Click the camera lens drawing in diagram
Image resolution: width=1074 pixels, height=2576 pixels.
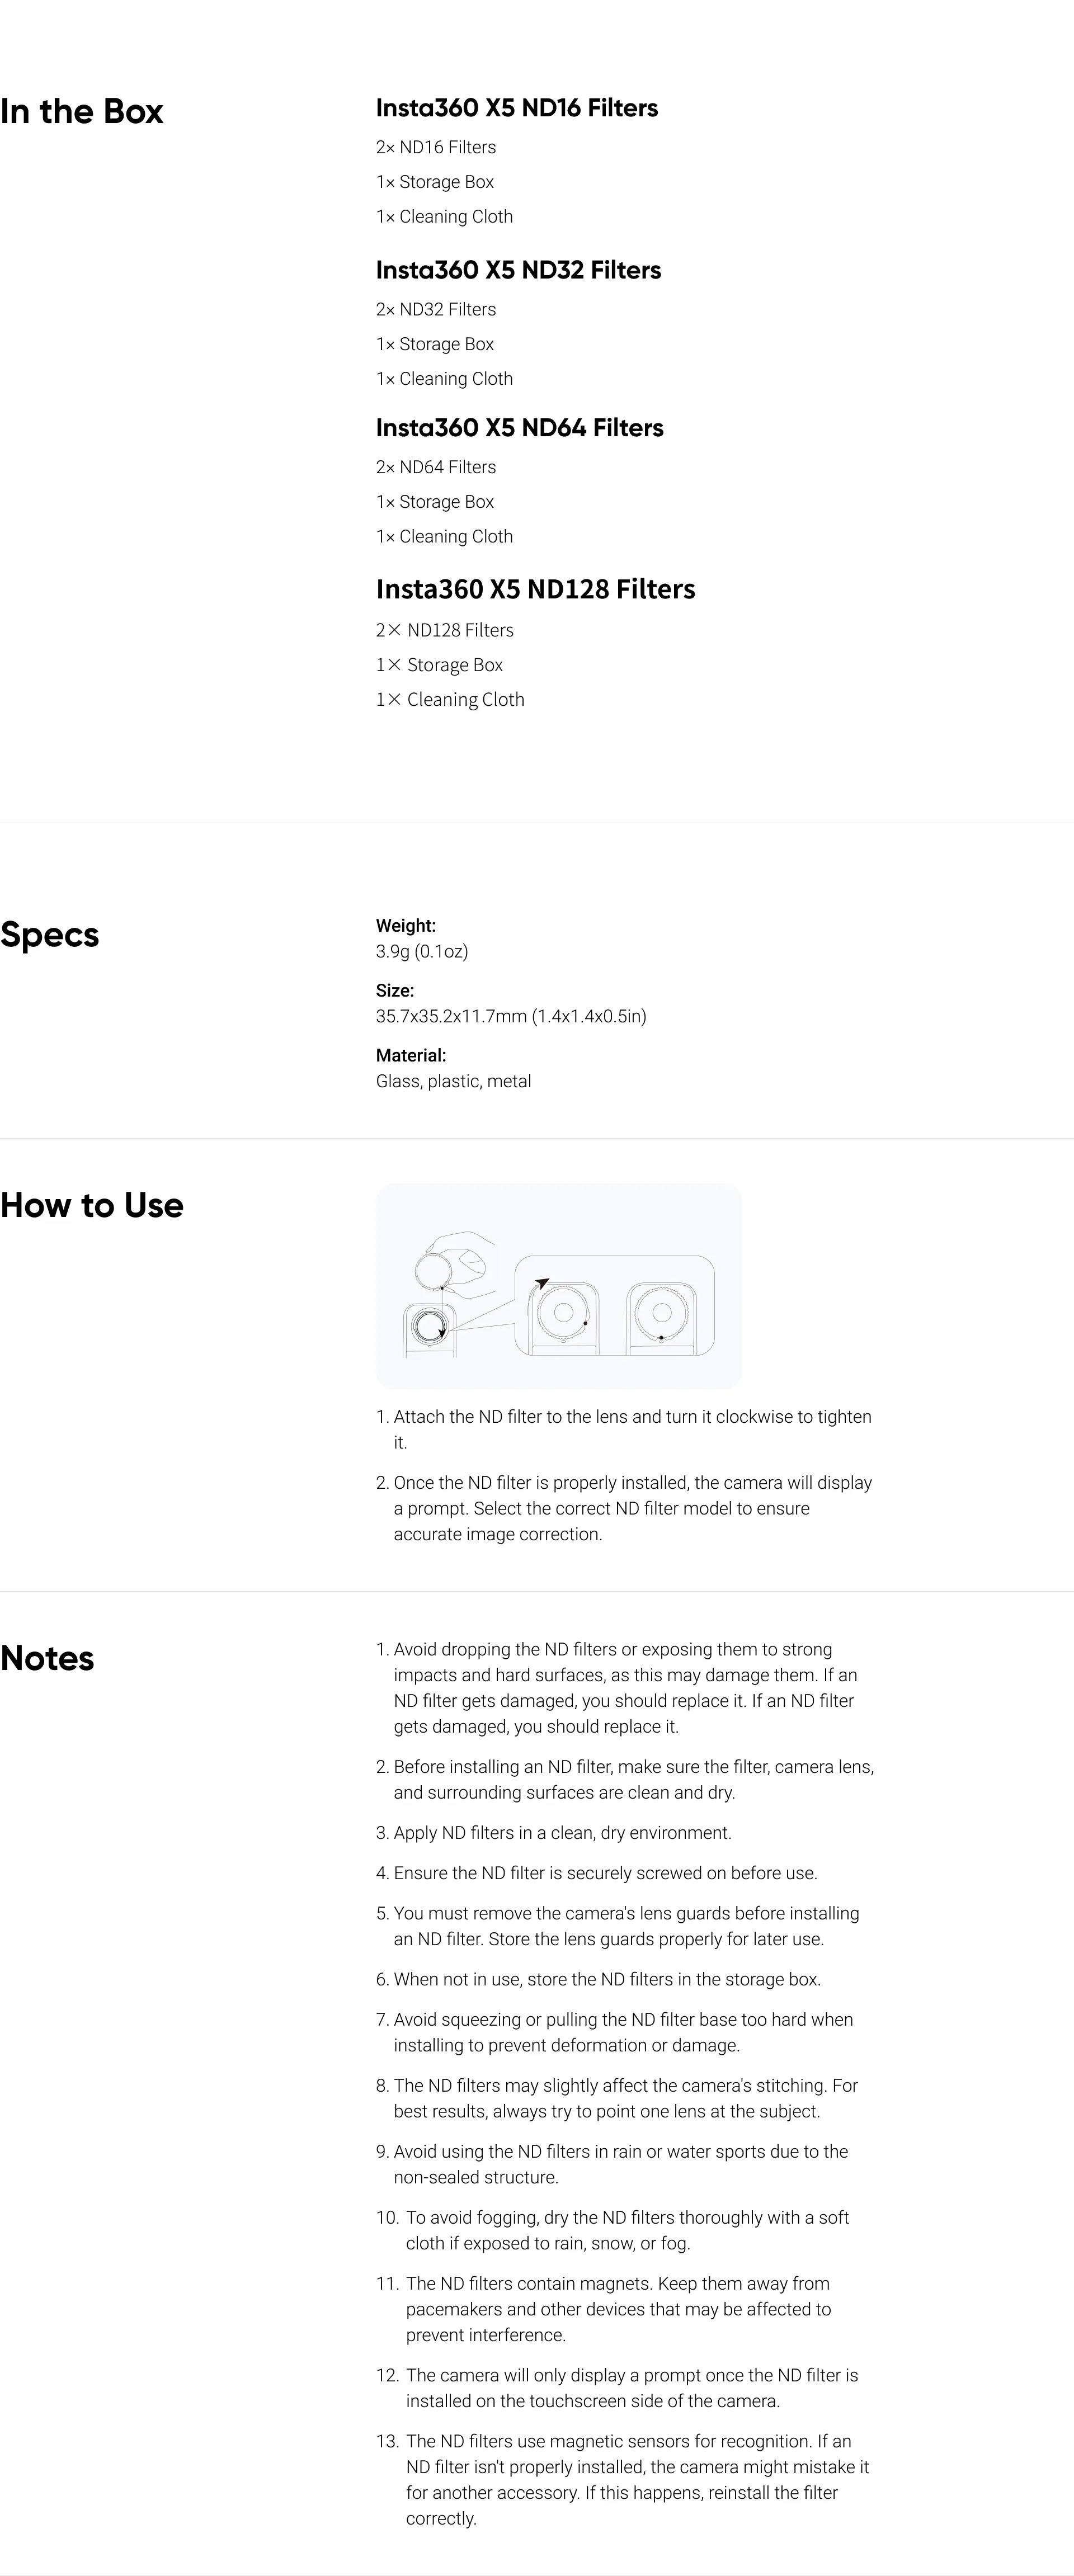[430, 1327]
